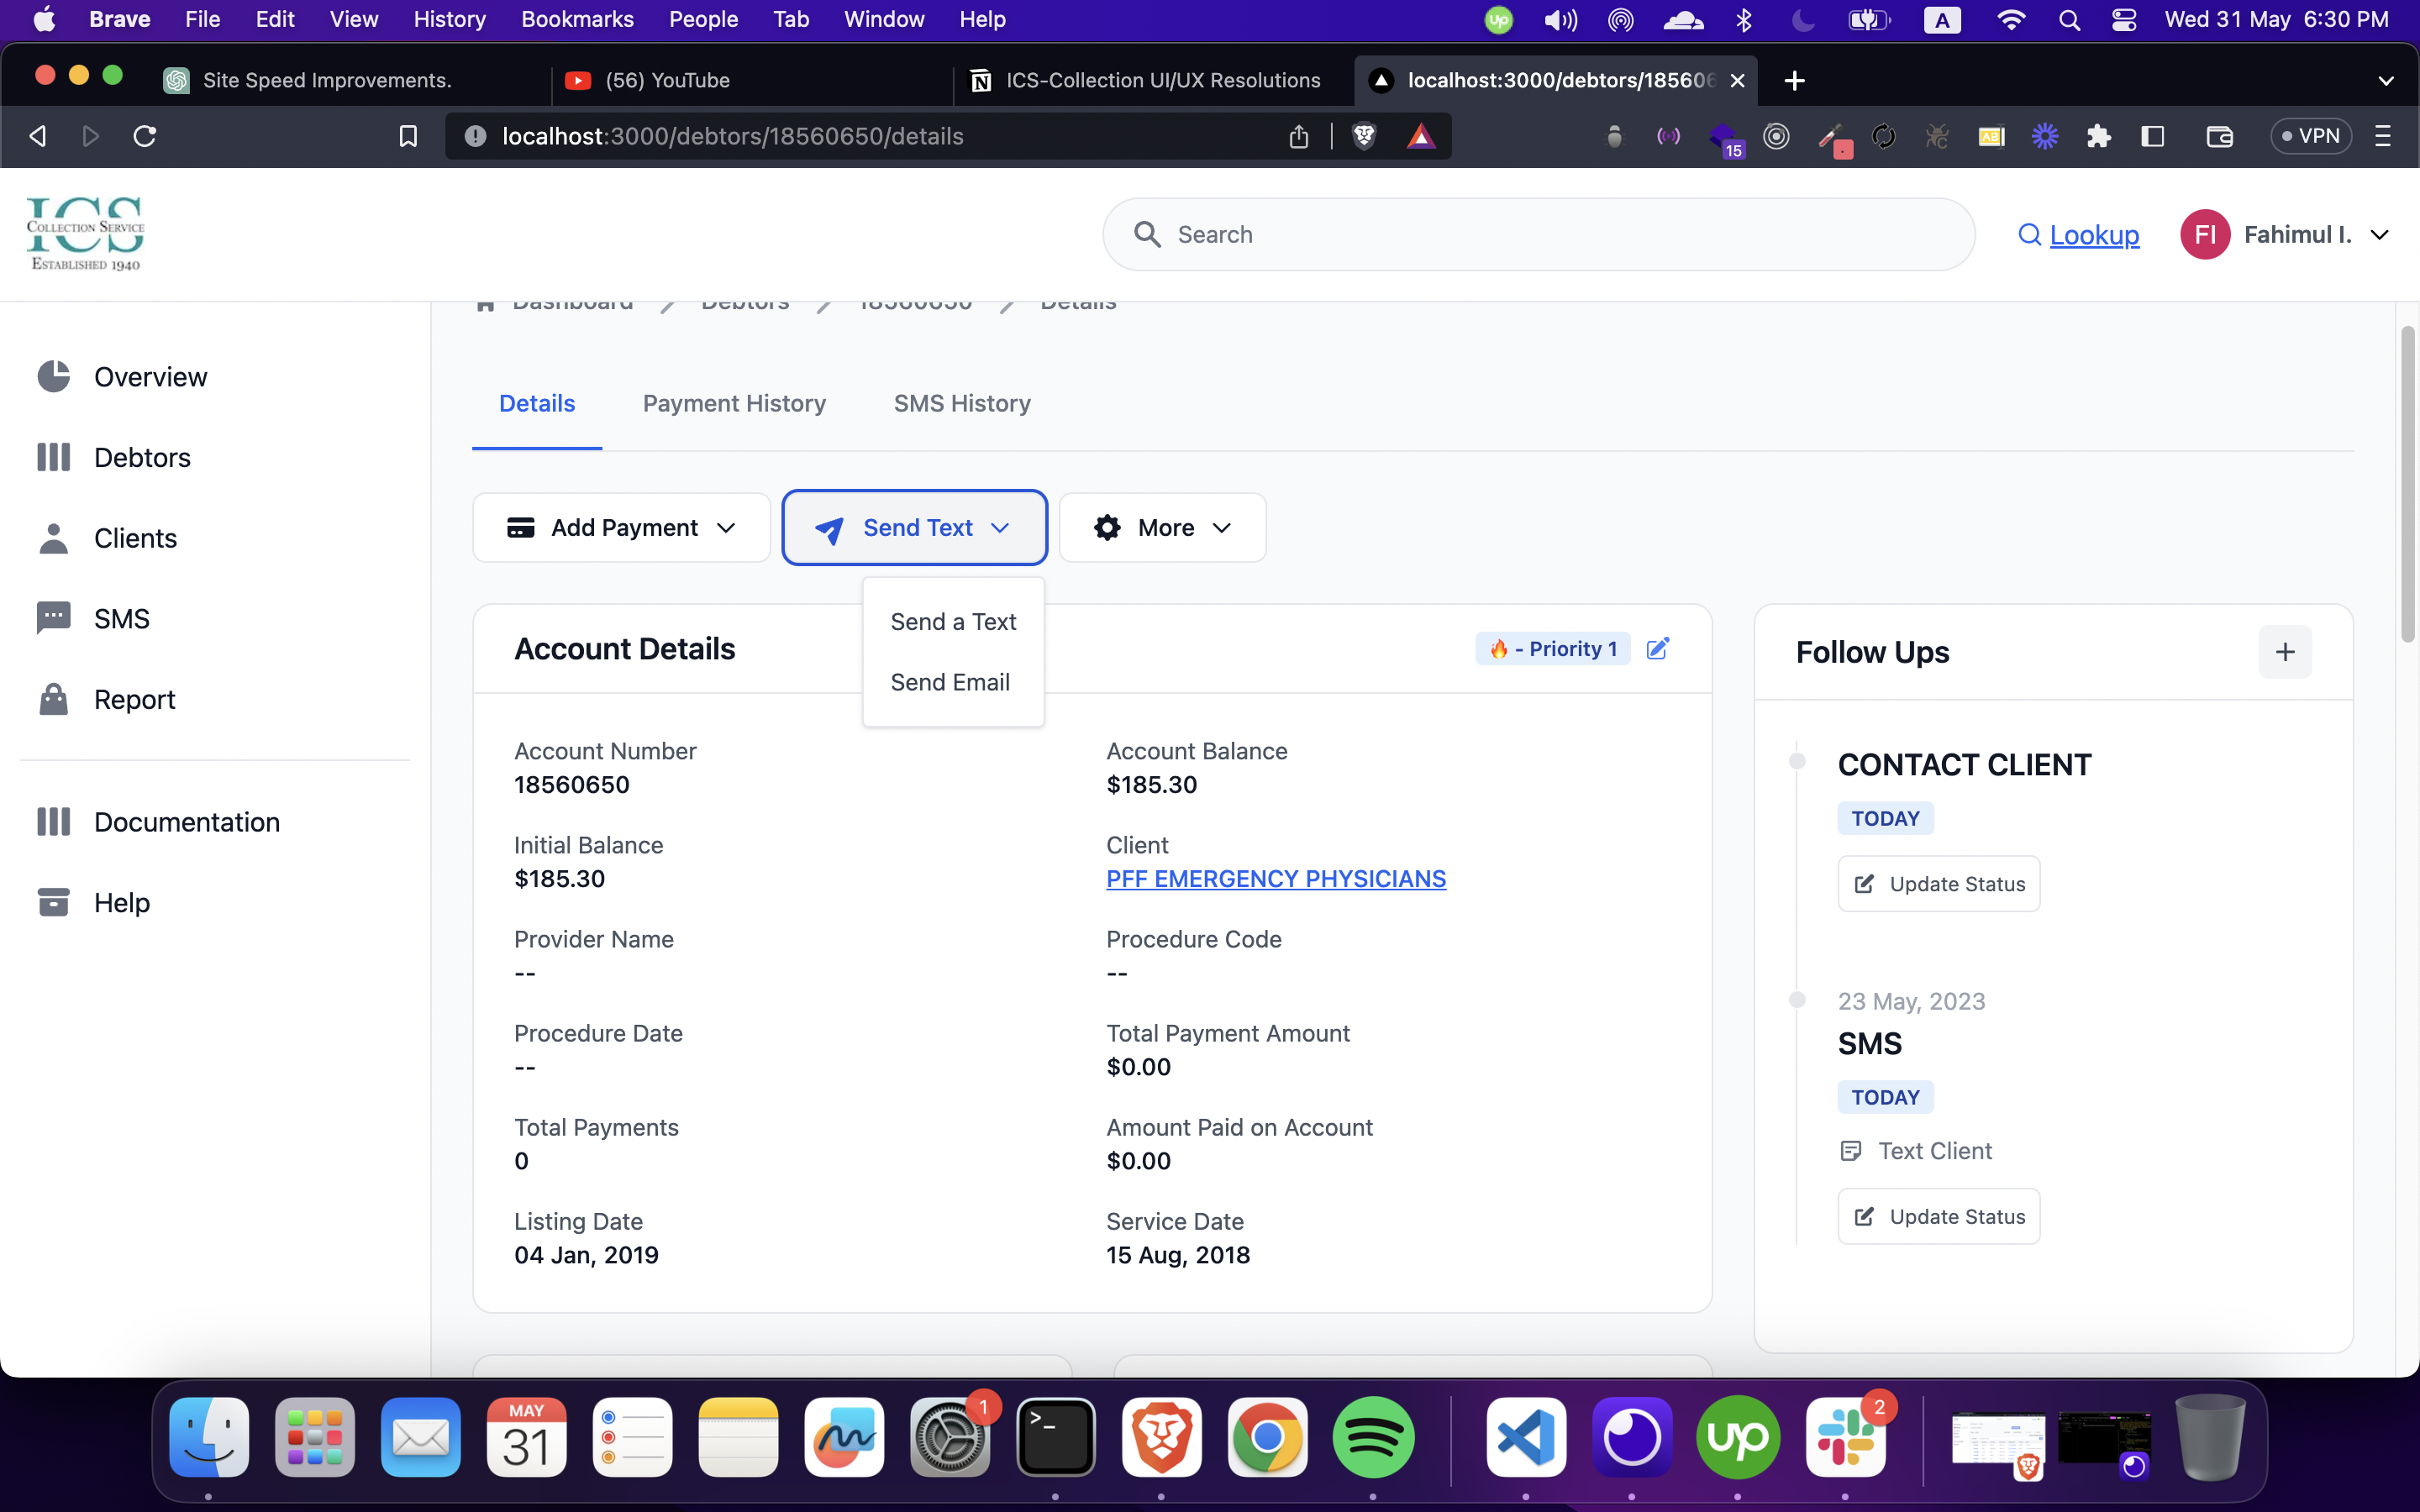Image resolution: width=2420 pixels, height=1512 pixels.
Task: Open SMS section in sidebar
Action: (121, 619)
